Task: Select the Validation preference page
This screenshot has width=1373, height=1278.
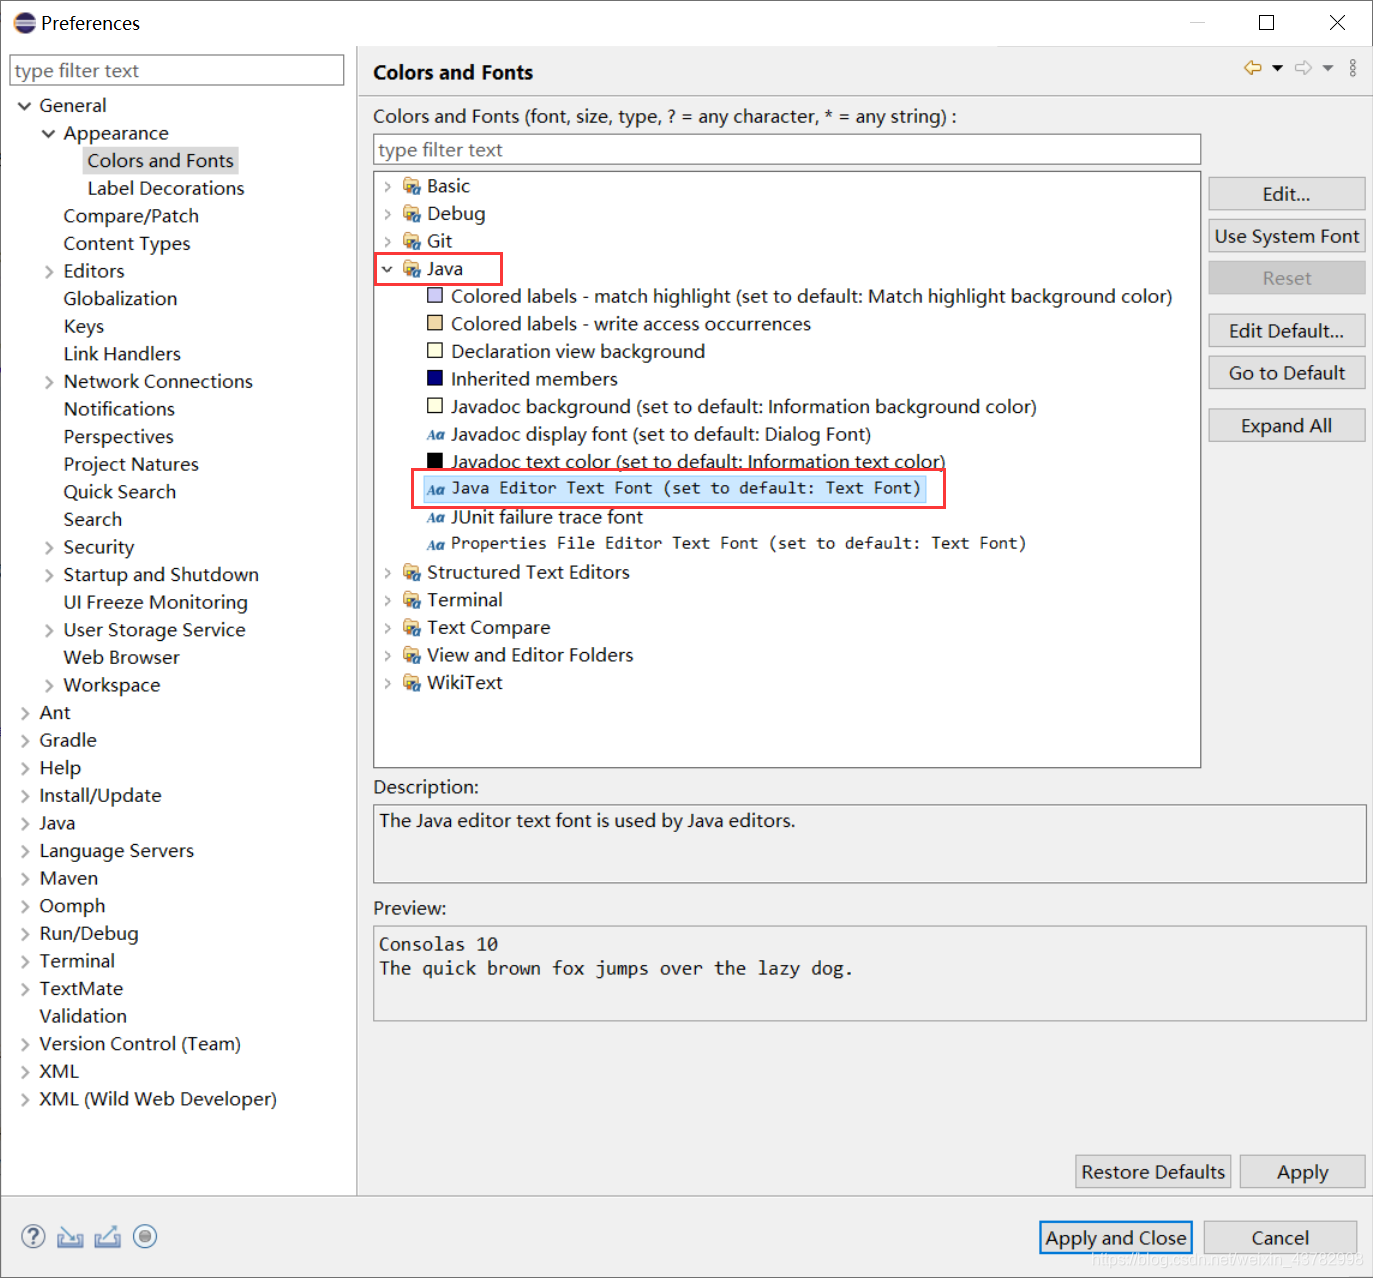Action: pos(83,1016)
